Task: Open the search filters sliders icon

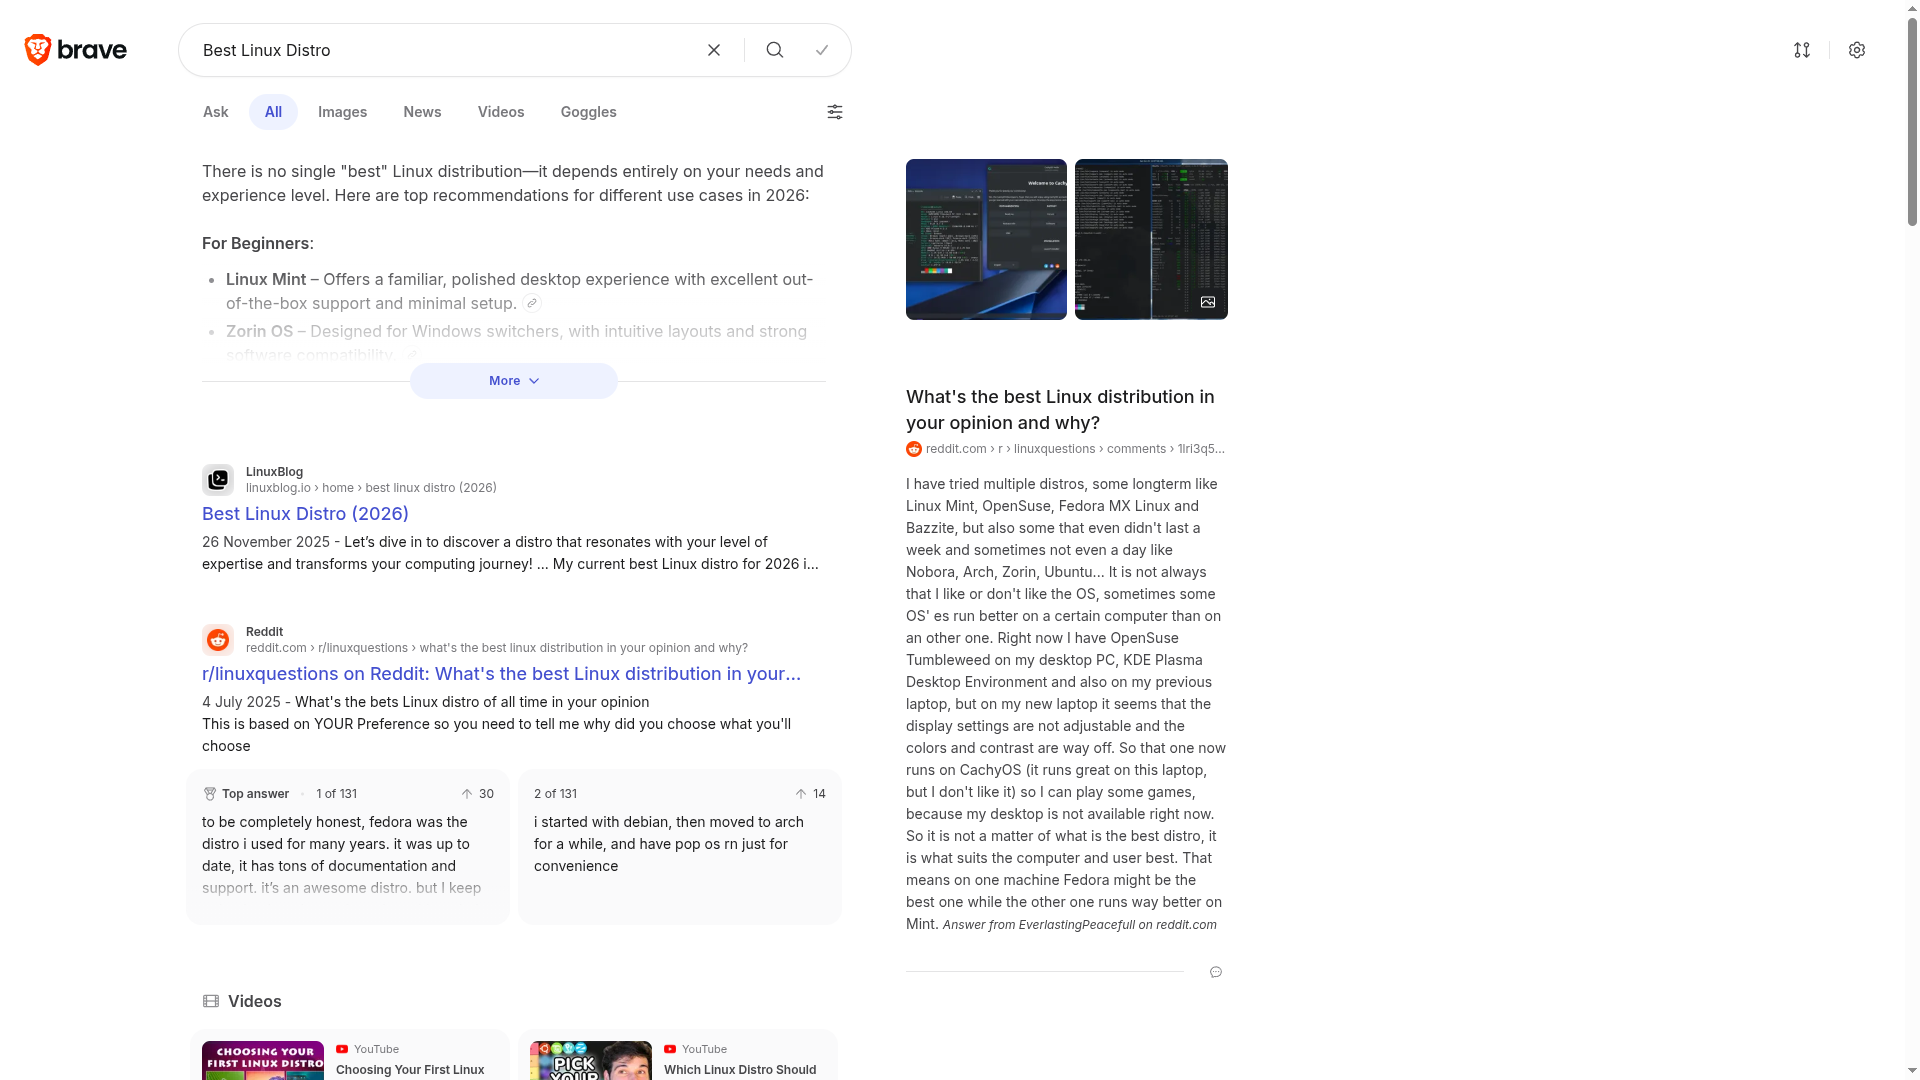Action: click(x=835, y=112)
